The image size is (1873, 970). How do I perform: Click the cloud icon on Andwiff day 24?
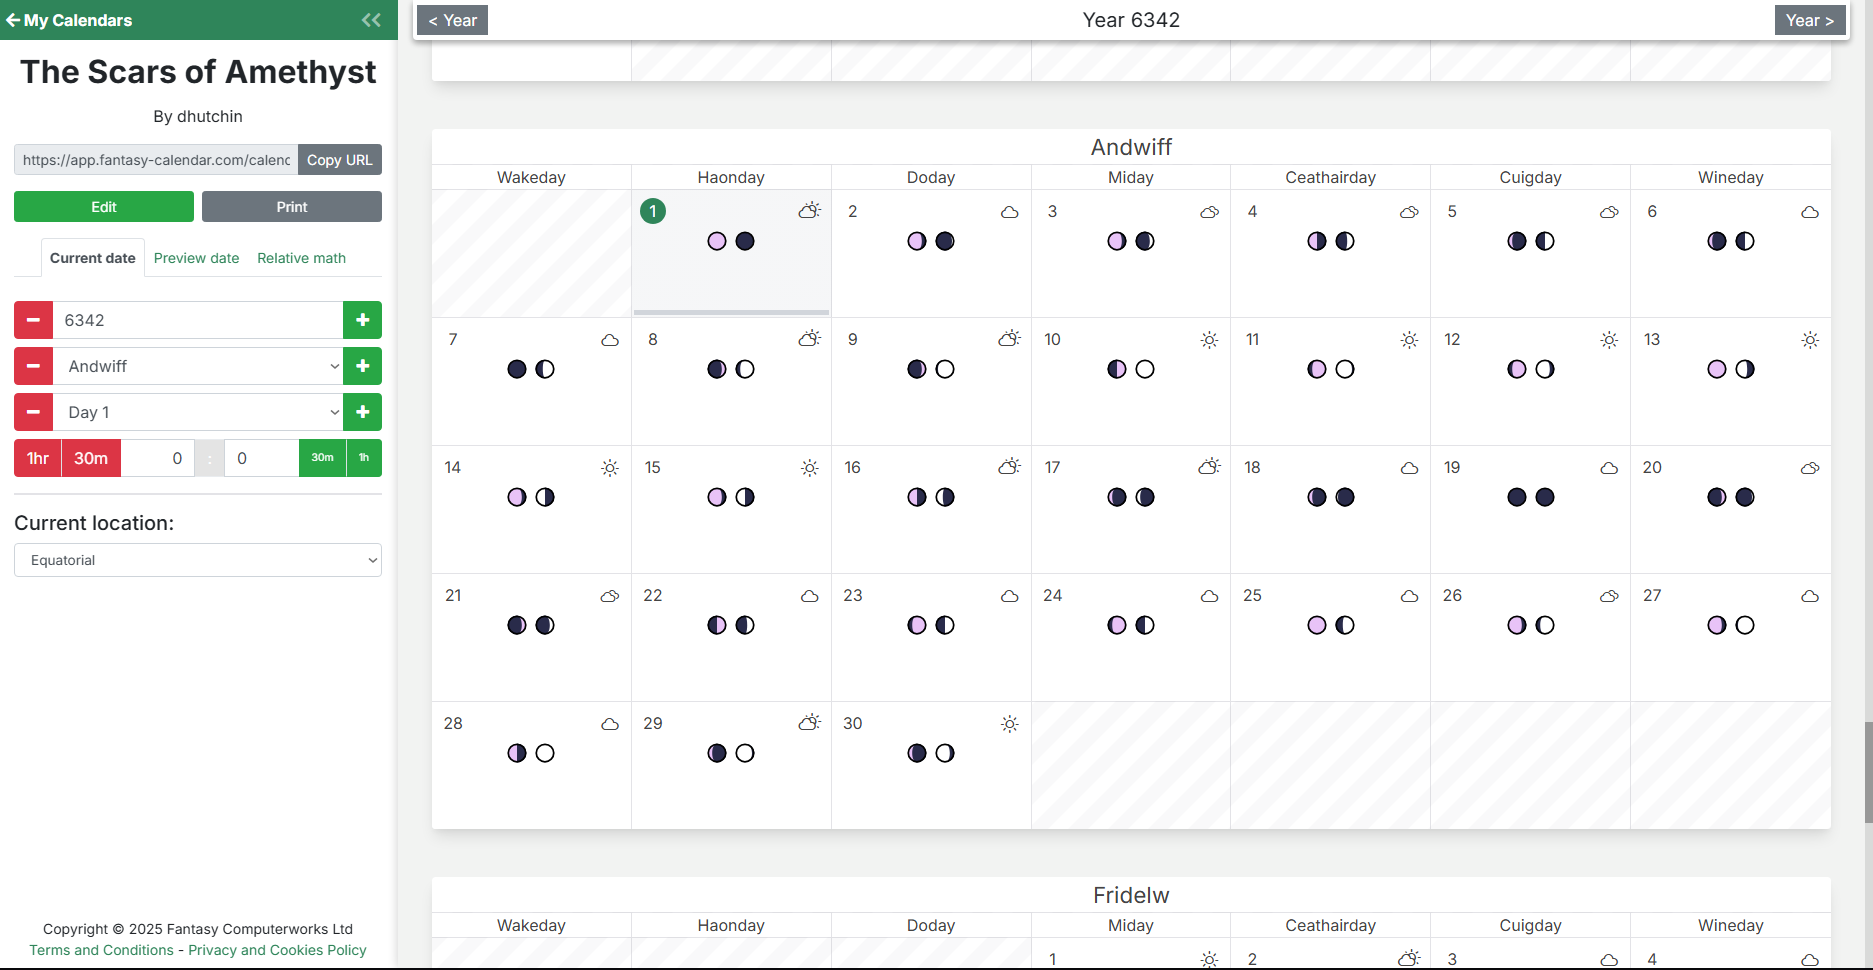1210,596
